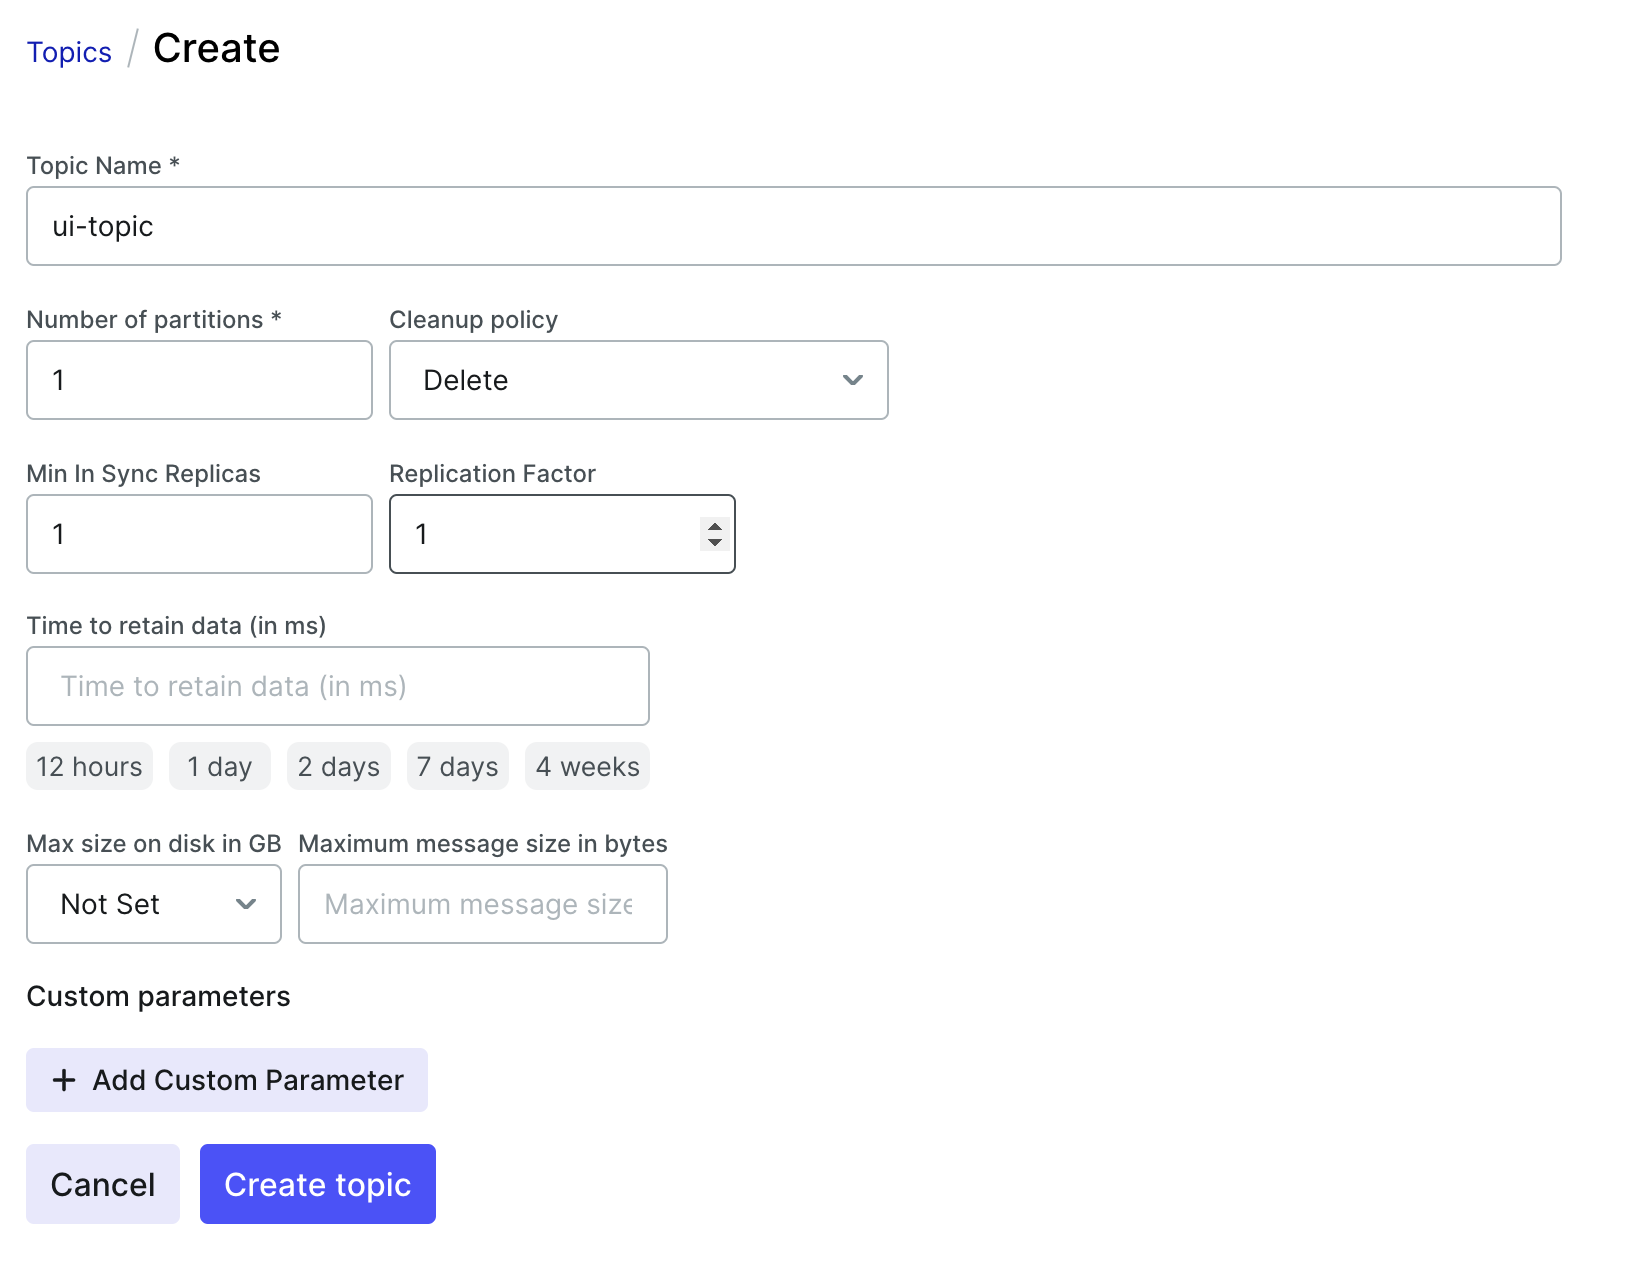Set retention to 4 weeks
Viewport: 1636px width, 1264px height.
click(588, 766)
